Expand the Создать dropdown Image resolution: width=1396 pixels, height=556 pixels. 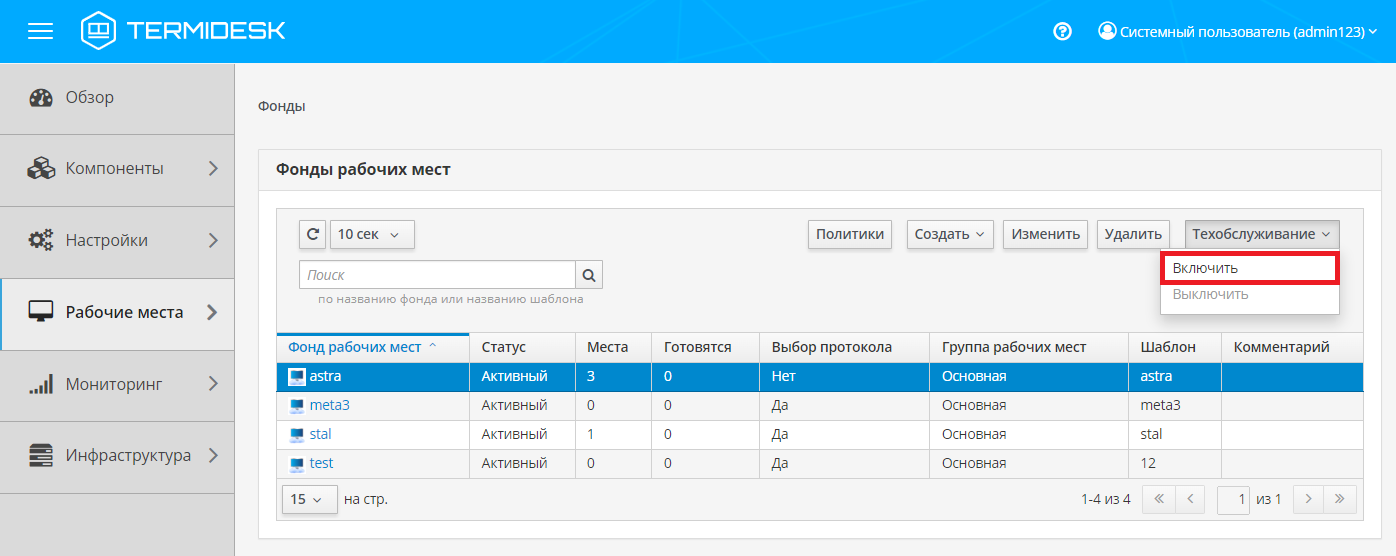949,234
